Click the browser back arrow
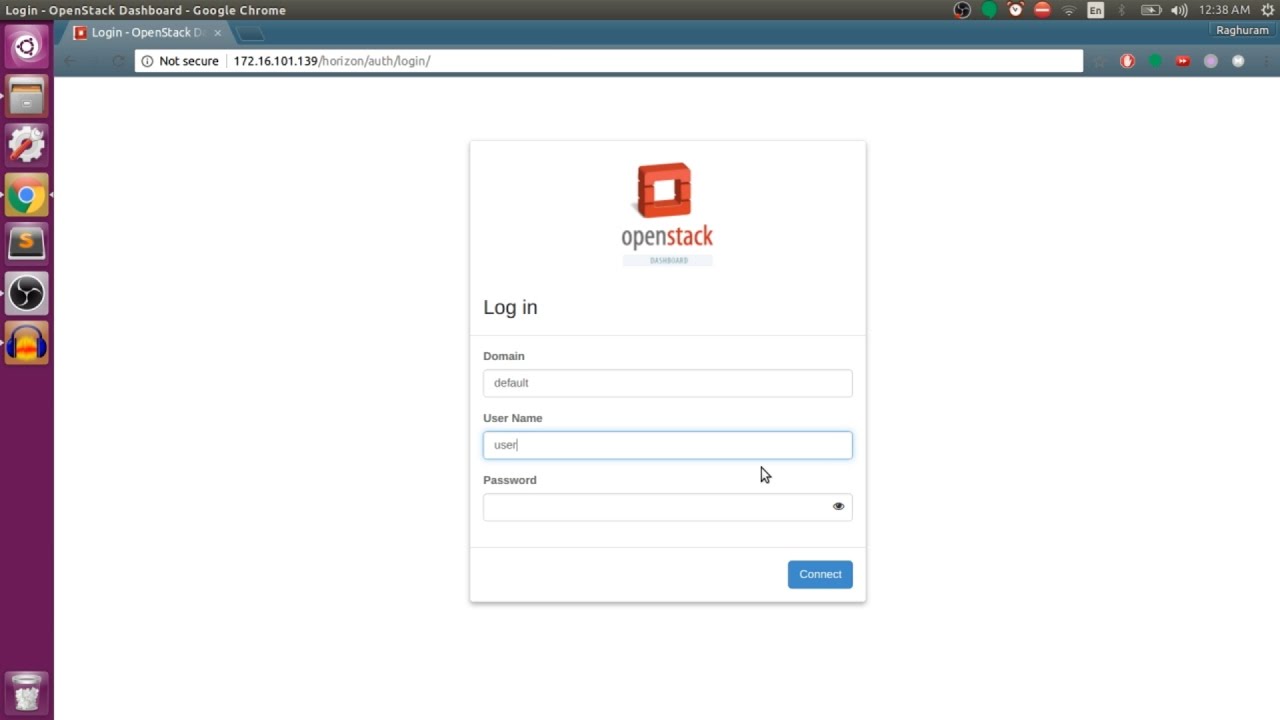Image resolution: width=1280 pixels, height=720 pixels. click(70, 61)
